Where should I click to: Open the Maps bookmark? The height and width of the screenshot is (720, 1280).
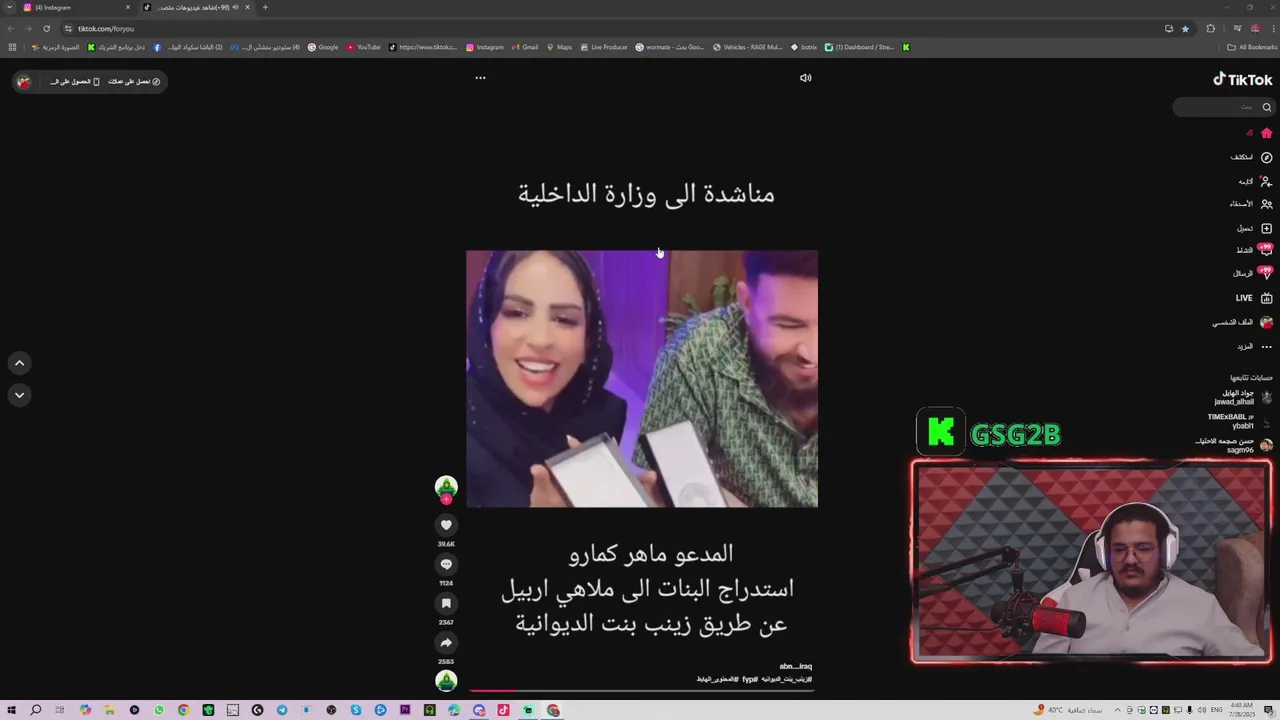coord(559,47)
